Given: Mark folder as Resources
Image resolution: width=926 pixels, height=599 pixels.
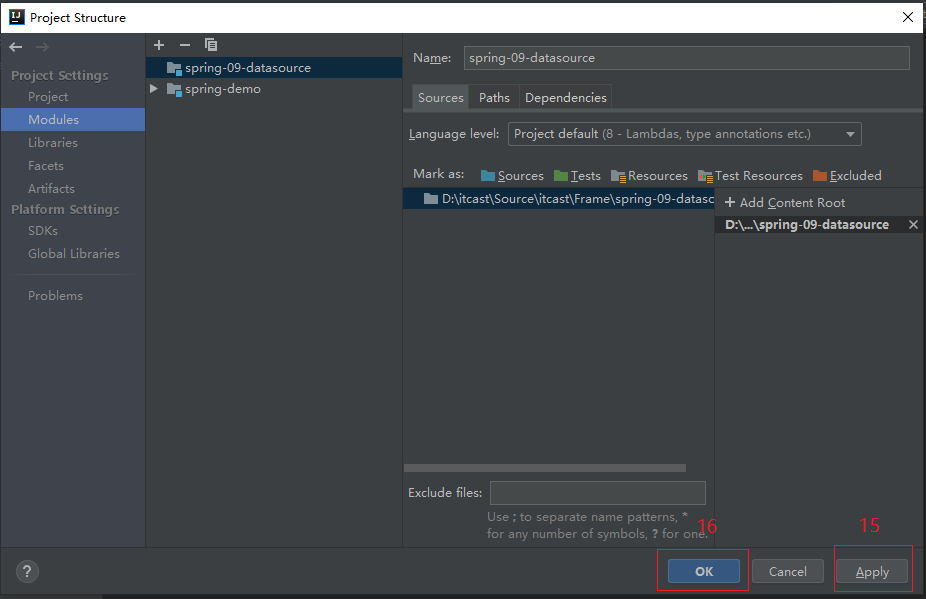Looking at the screenshot, I should (649, 175).
